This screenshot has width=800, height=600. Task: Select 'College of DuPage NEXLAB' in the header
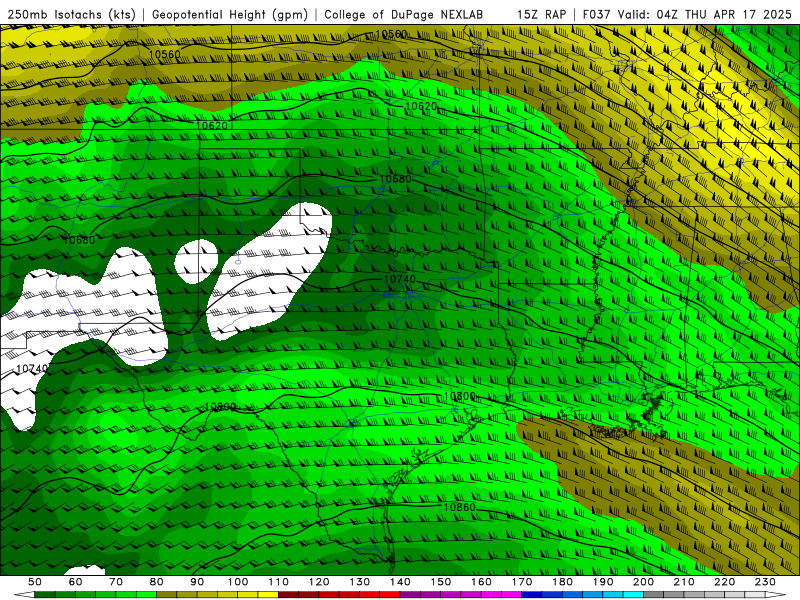pos(404,15)
